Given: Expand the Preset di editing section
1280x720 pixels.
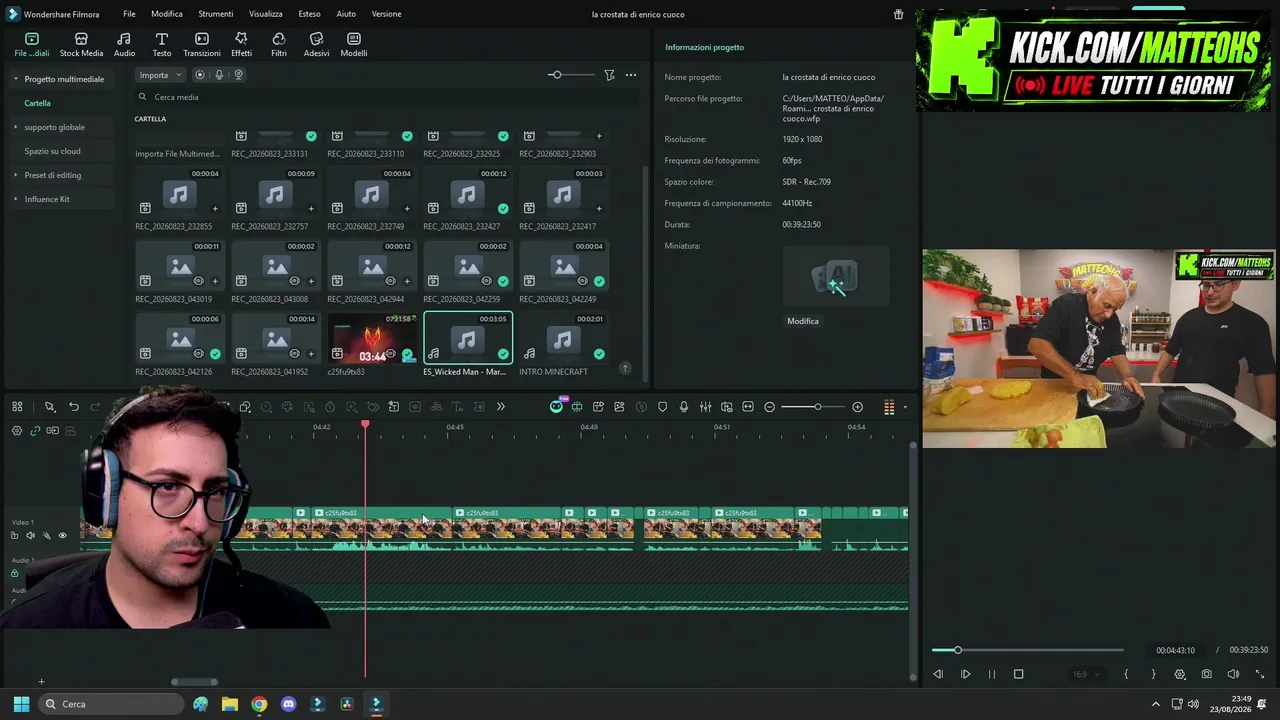Looking at the screenshot, I should [x=15, y=175].
